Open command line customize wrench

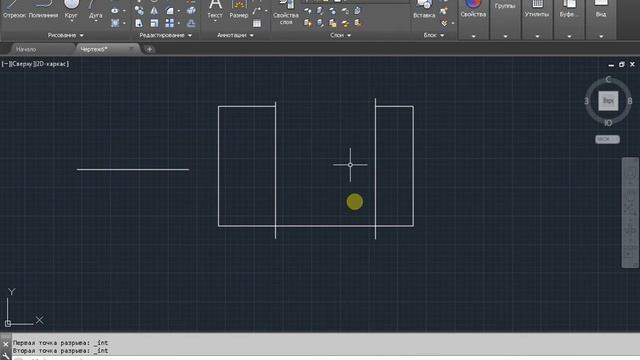(x=5, y=356)
